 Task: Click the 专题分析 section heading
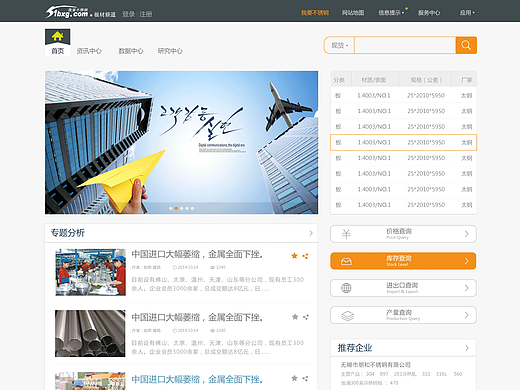pos(68,233)
